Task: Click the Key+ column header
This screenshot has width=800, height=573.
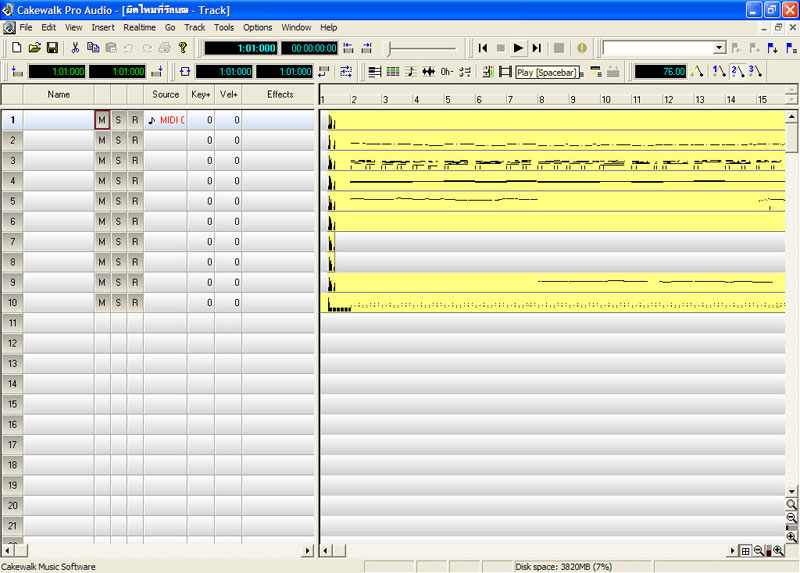Action: coord(201,94)
